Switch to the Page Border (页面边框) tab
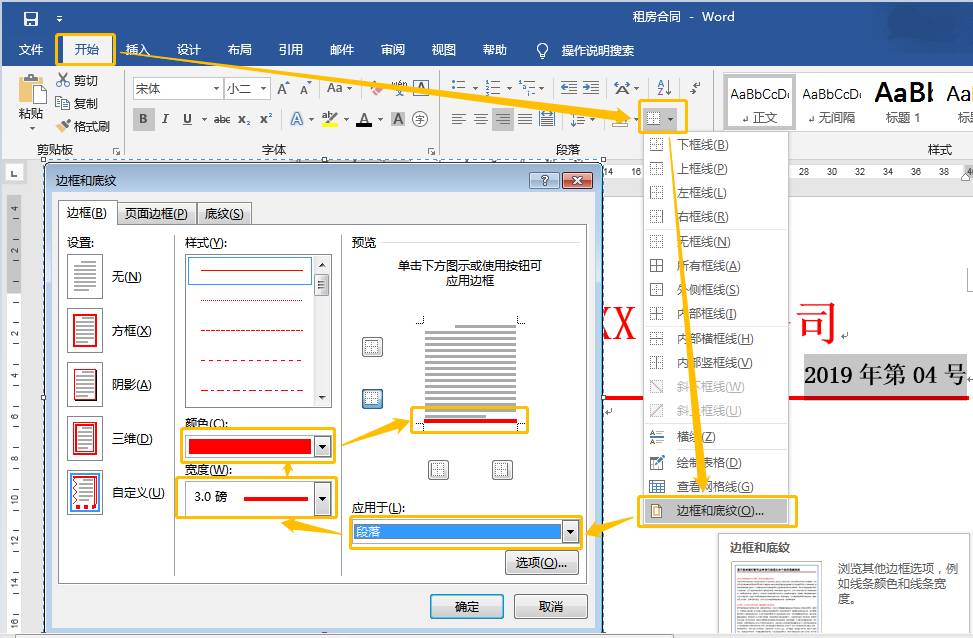The height and width of the screenshot is (638, 973). click(155, 213)
